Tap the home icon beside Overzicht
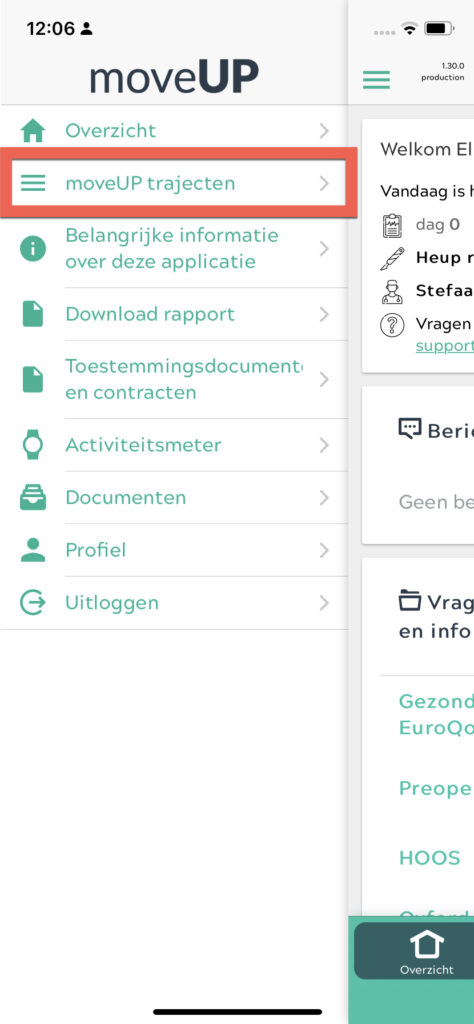 point(33,131)
